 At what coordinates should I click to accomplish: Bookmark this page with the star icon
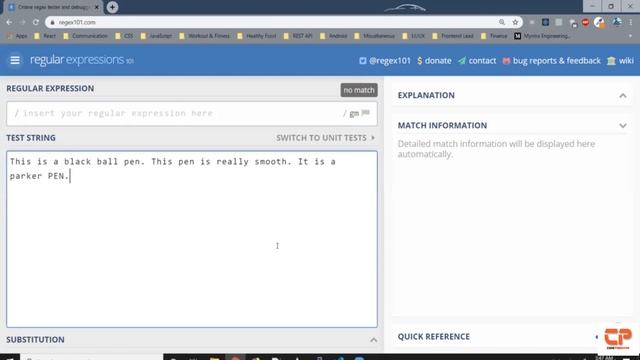515,22
